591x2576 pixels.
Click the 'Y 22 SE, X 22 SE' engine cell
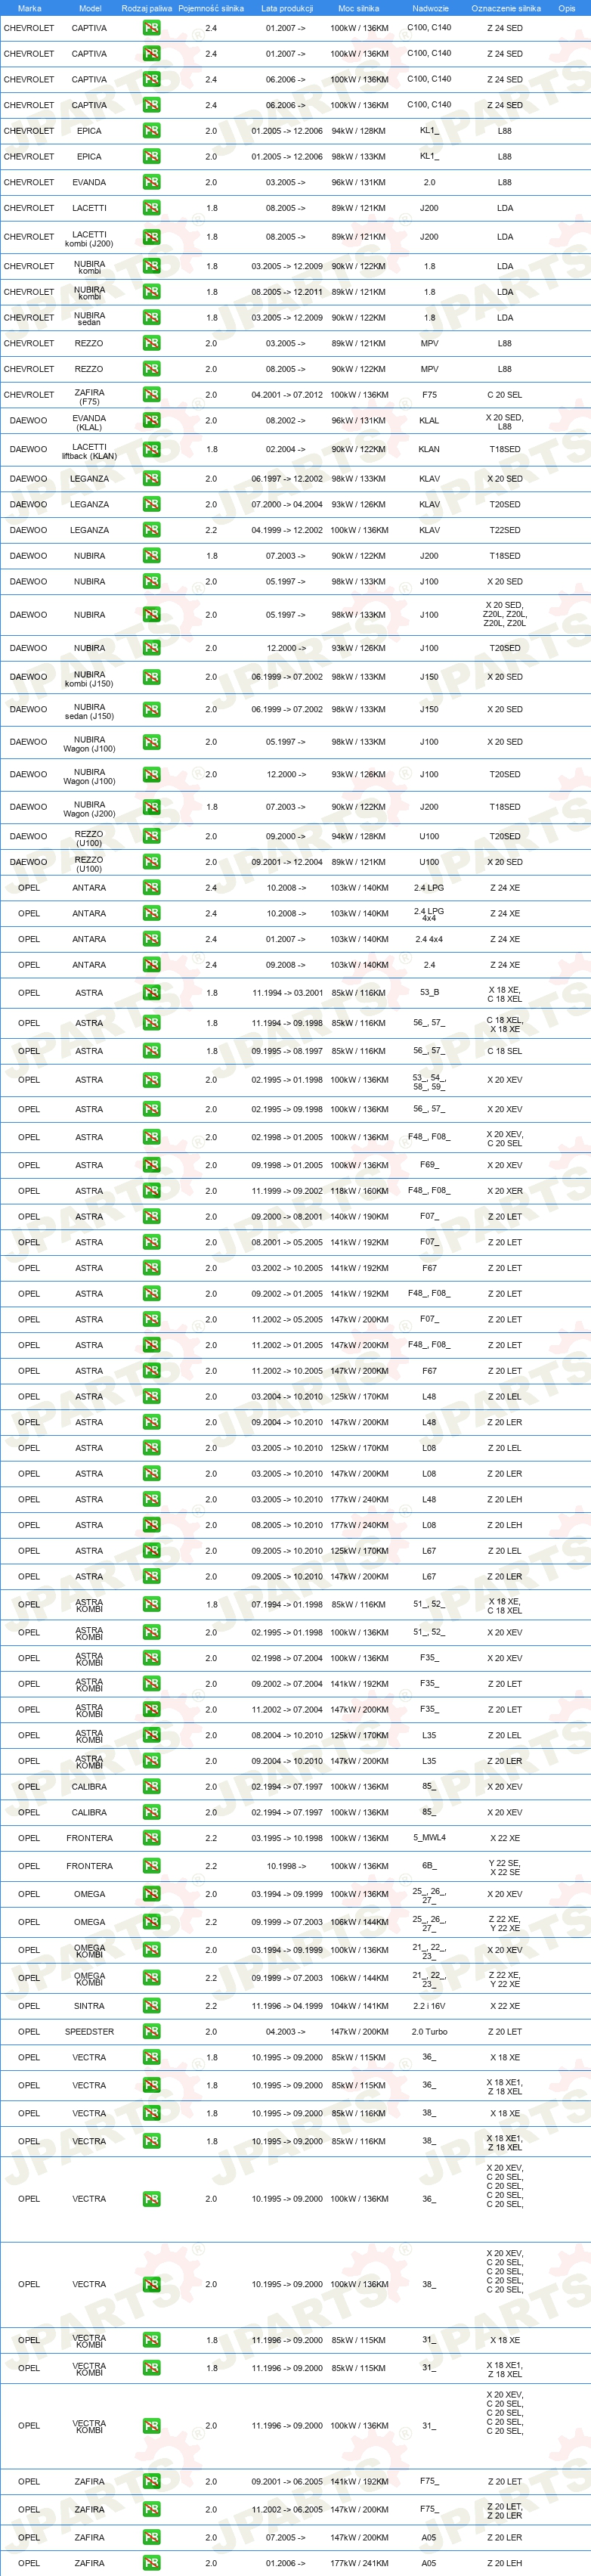505,1868
